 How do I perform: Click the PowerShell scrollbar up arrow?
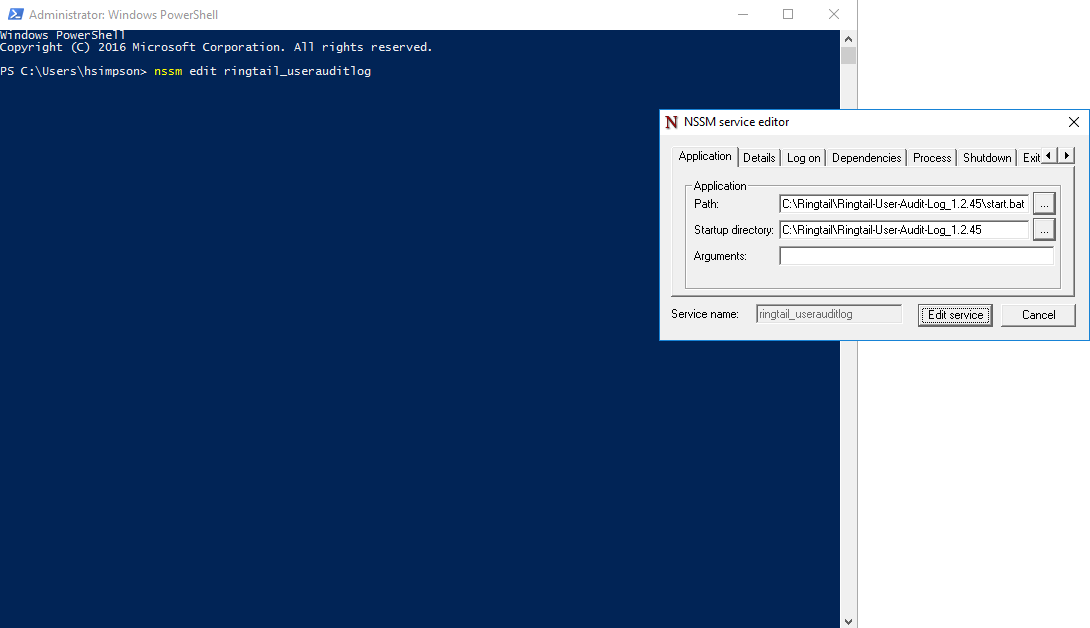click(848, 39)
